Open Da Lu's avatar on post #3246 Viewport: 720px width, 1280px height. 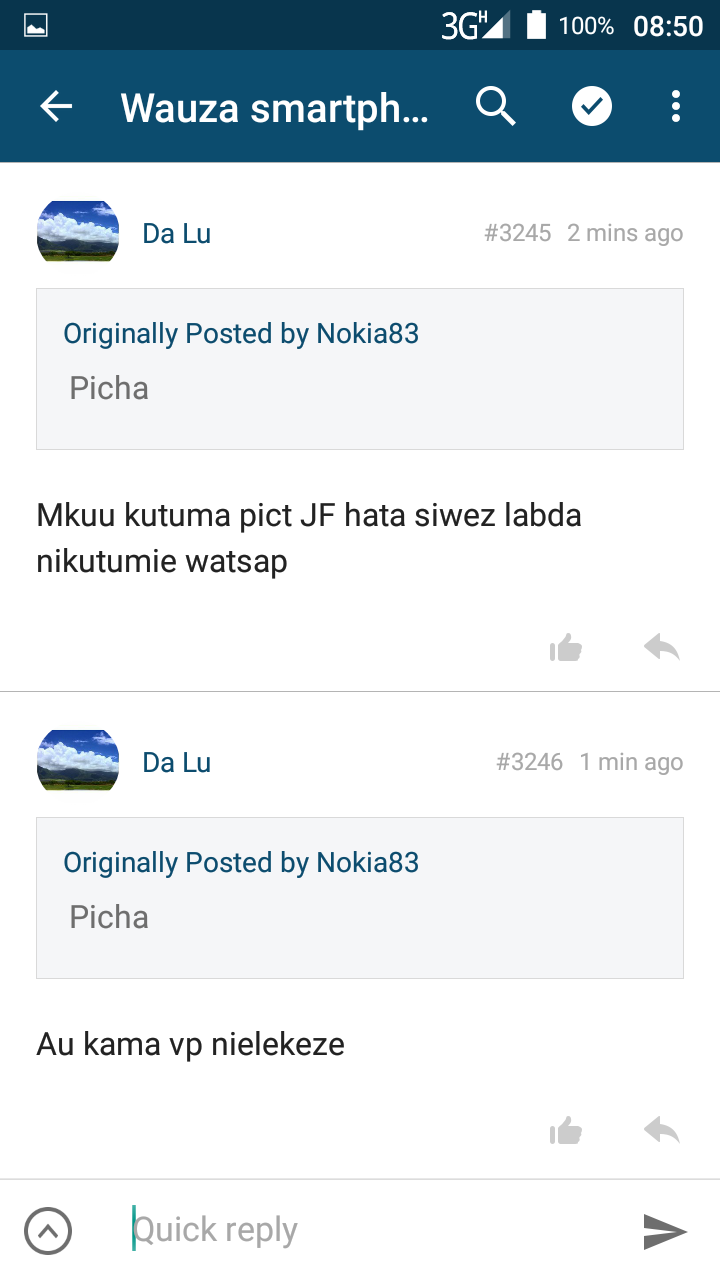pos(78,761)
